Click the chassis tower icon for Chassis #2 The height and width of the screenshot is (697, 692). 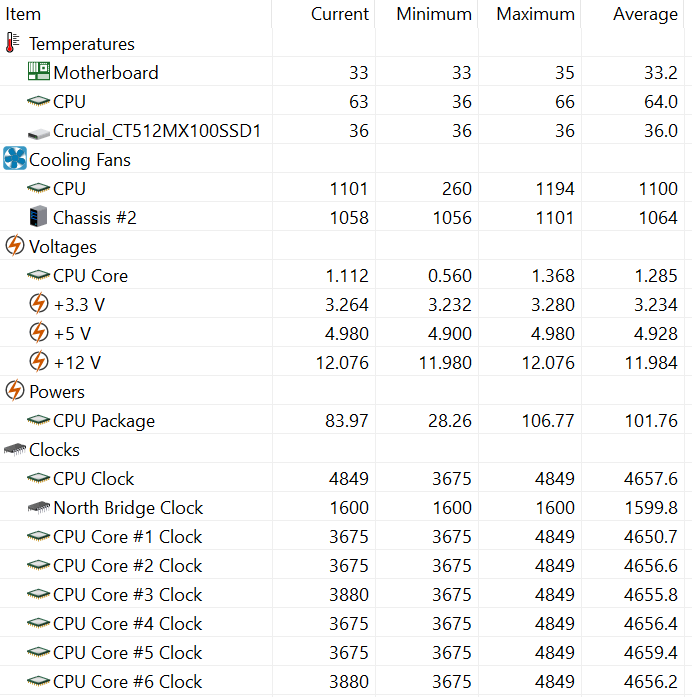(38, 216)
